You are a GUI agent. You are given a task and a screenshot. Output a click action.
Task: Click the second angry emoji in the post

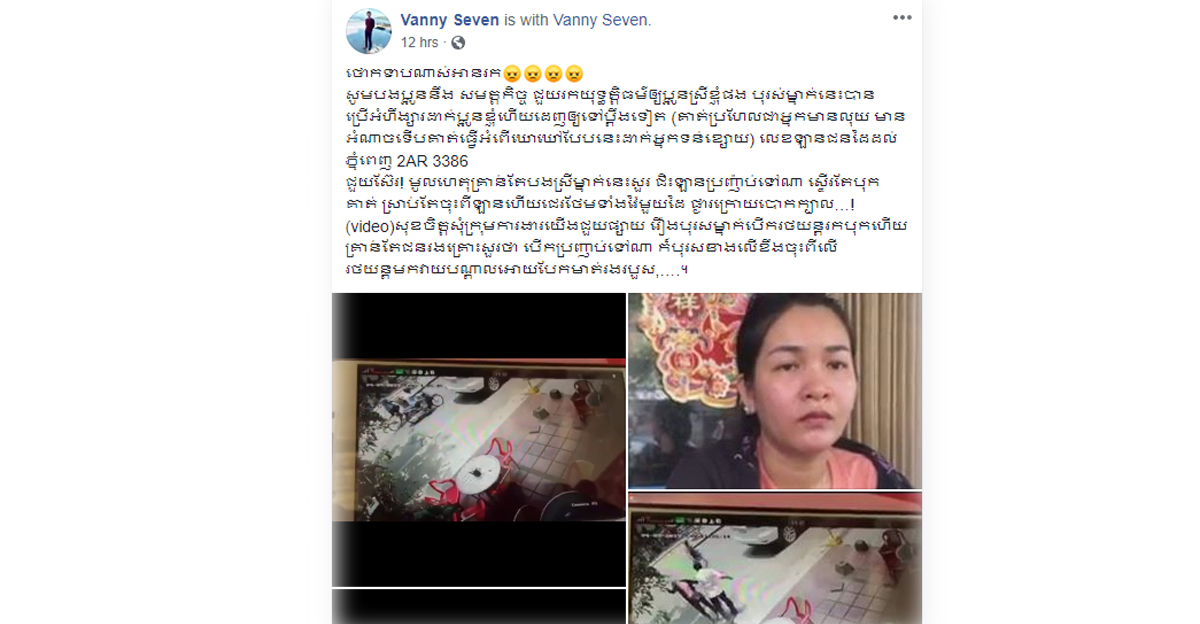tap(532, 73)
